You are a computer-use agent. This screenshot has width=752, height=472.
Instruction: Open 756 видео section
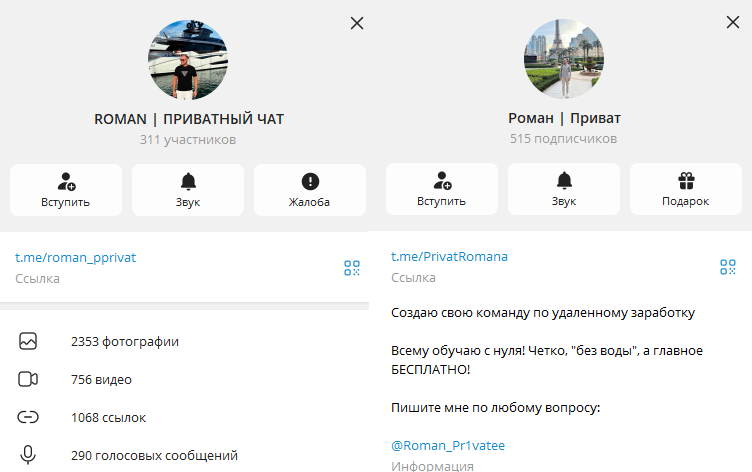click(185, 379)
